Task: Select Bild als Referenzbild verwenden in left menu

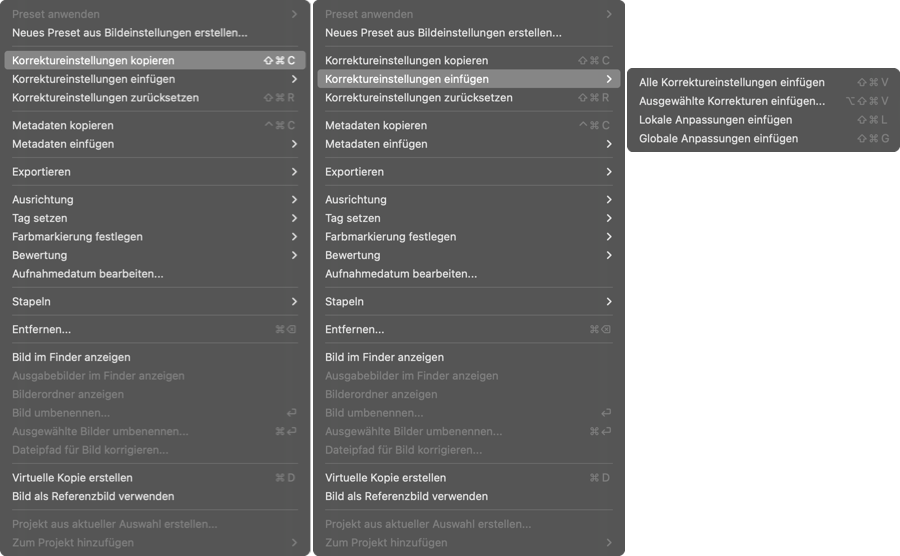Action: click(x=154, y=496)
